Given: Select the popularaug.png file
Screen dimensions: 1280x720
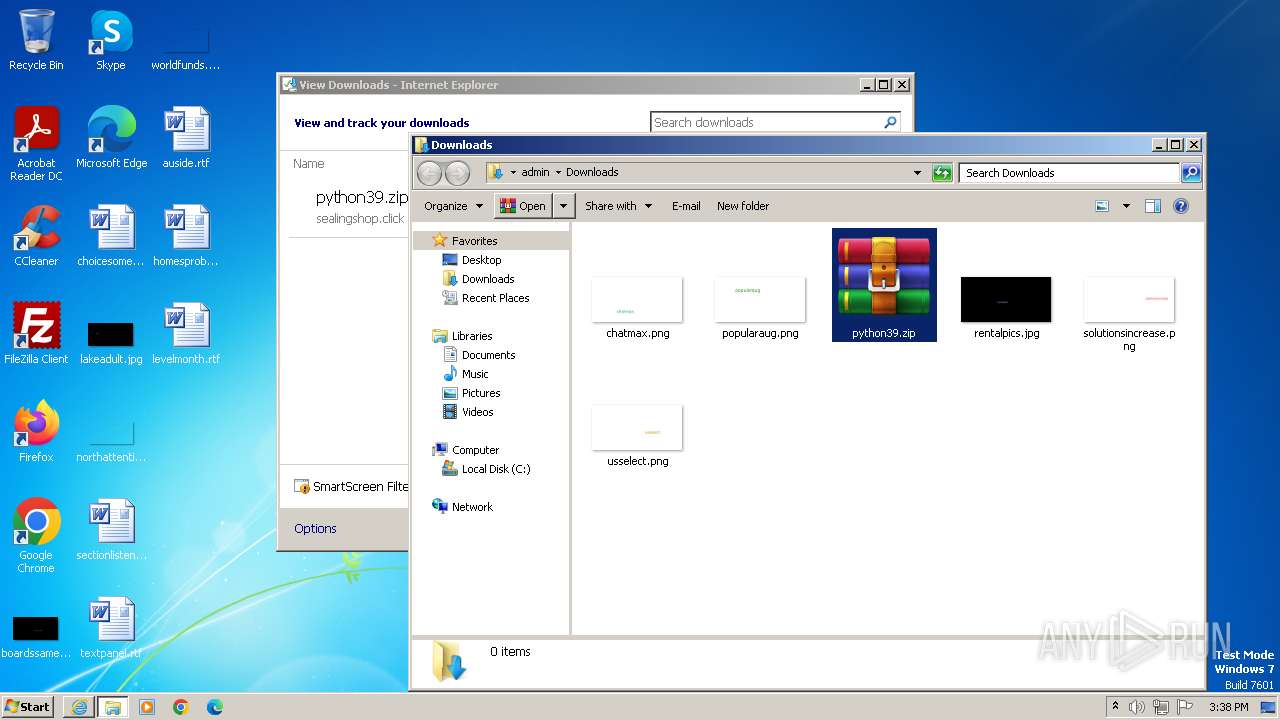Looking at the screenshot, I should [x=760, y=308].
